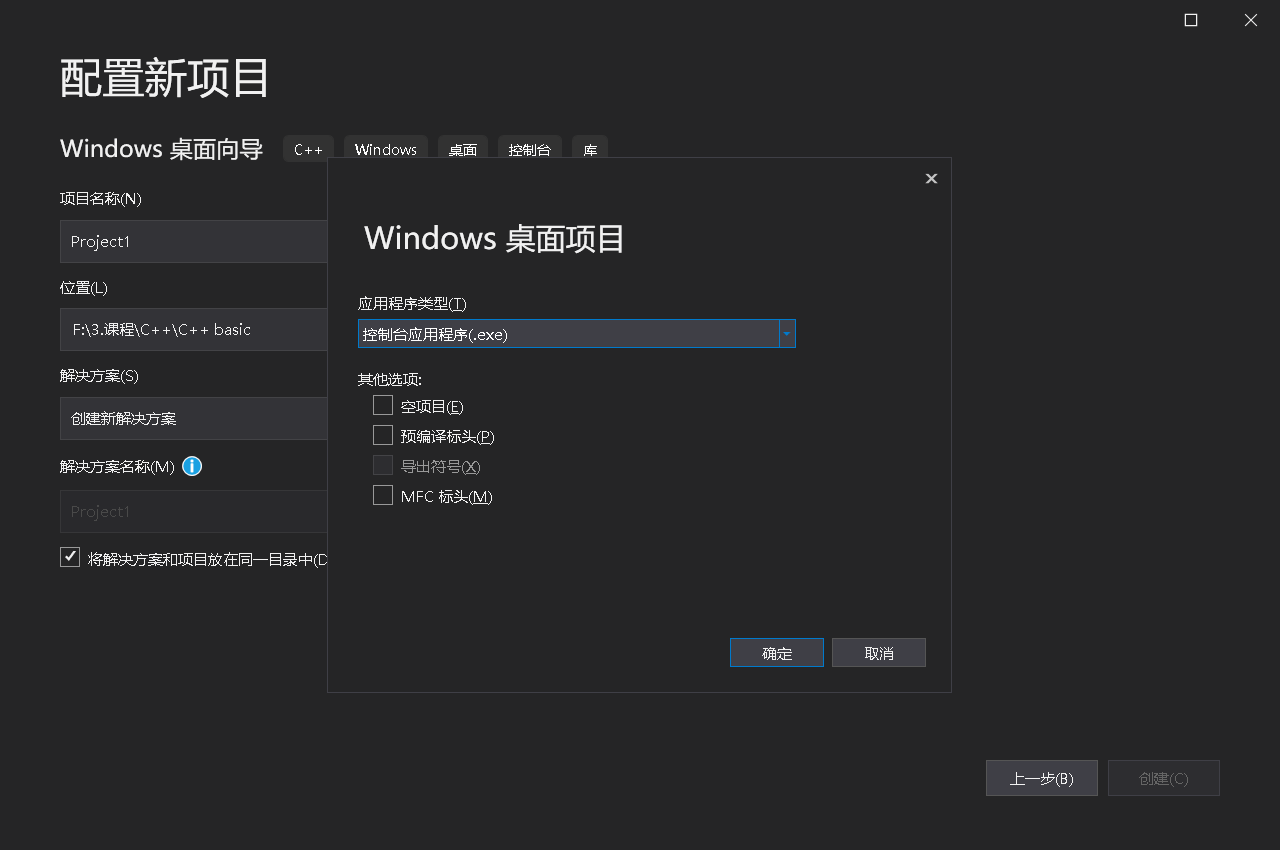
Task: Expand the 解决方案 combo box
Action: (193, 418)
